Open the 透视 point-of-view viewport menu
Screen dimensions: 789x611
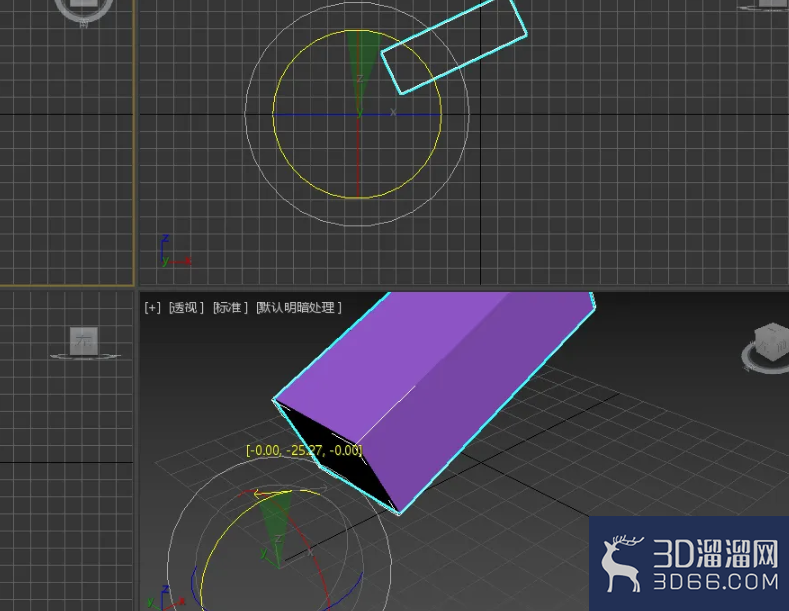(x=186, y=307)
